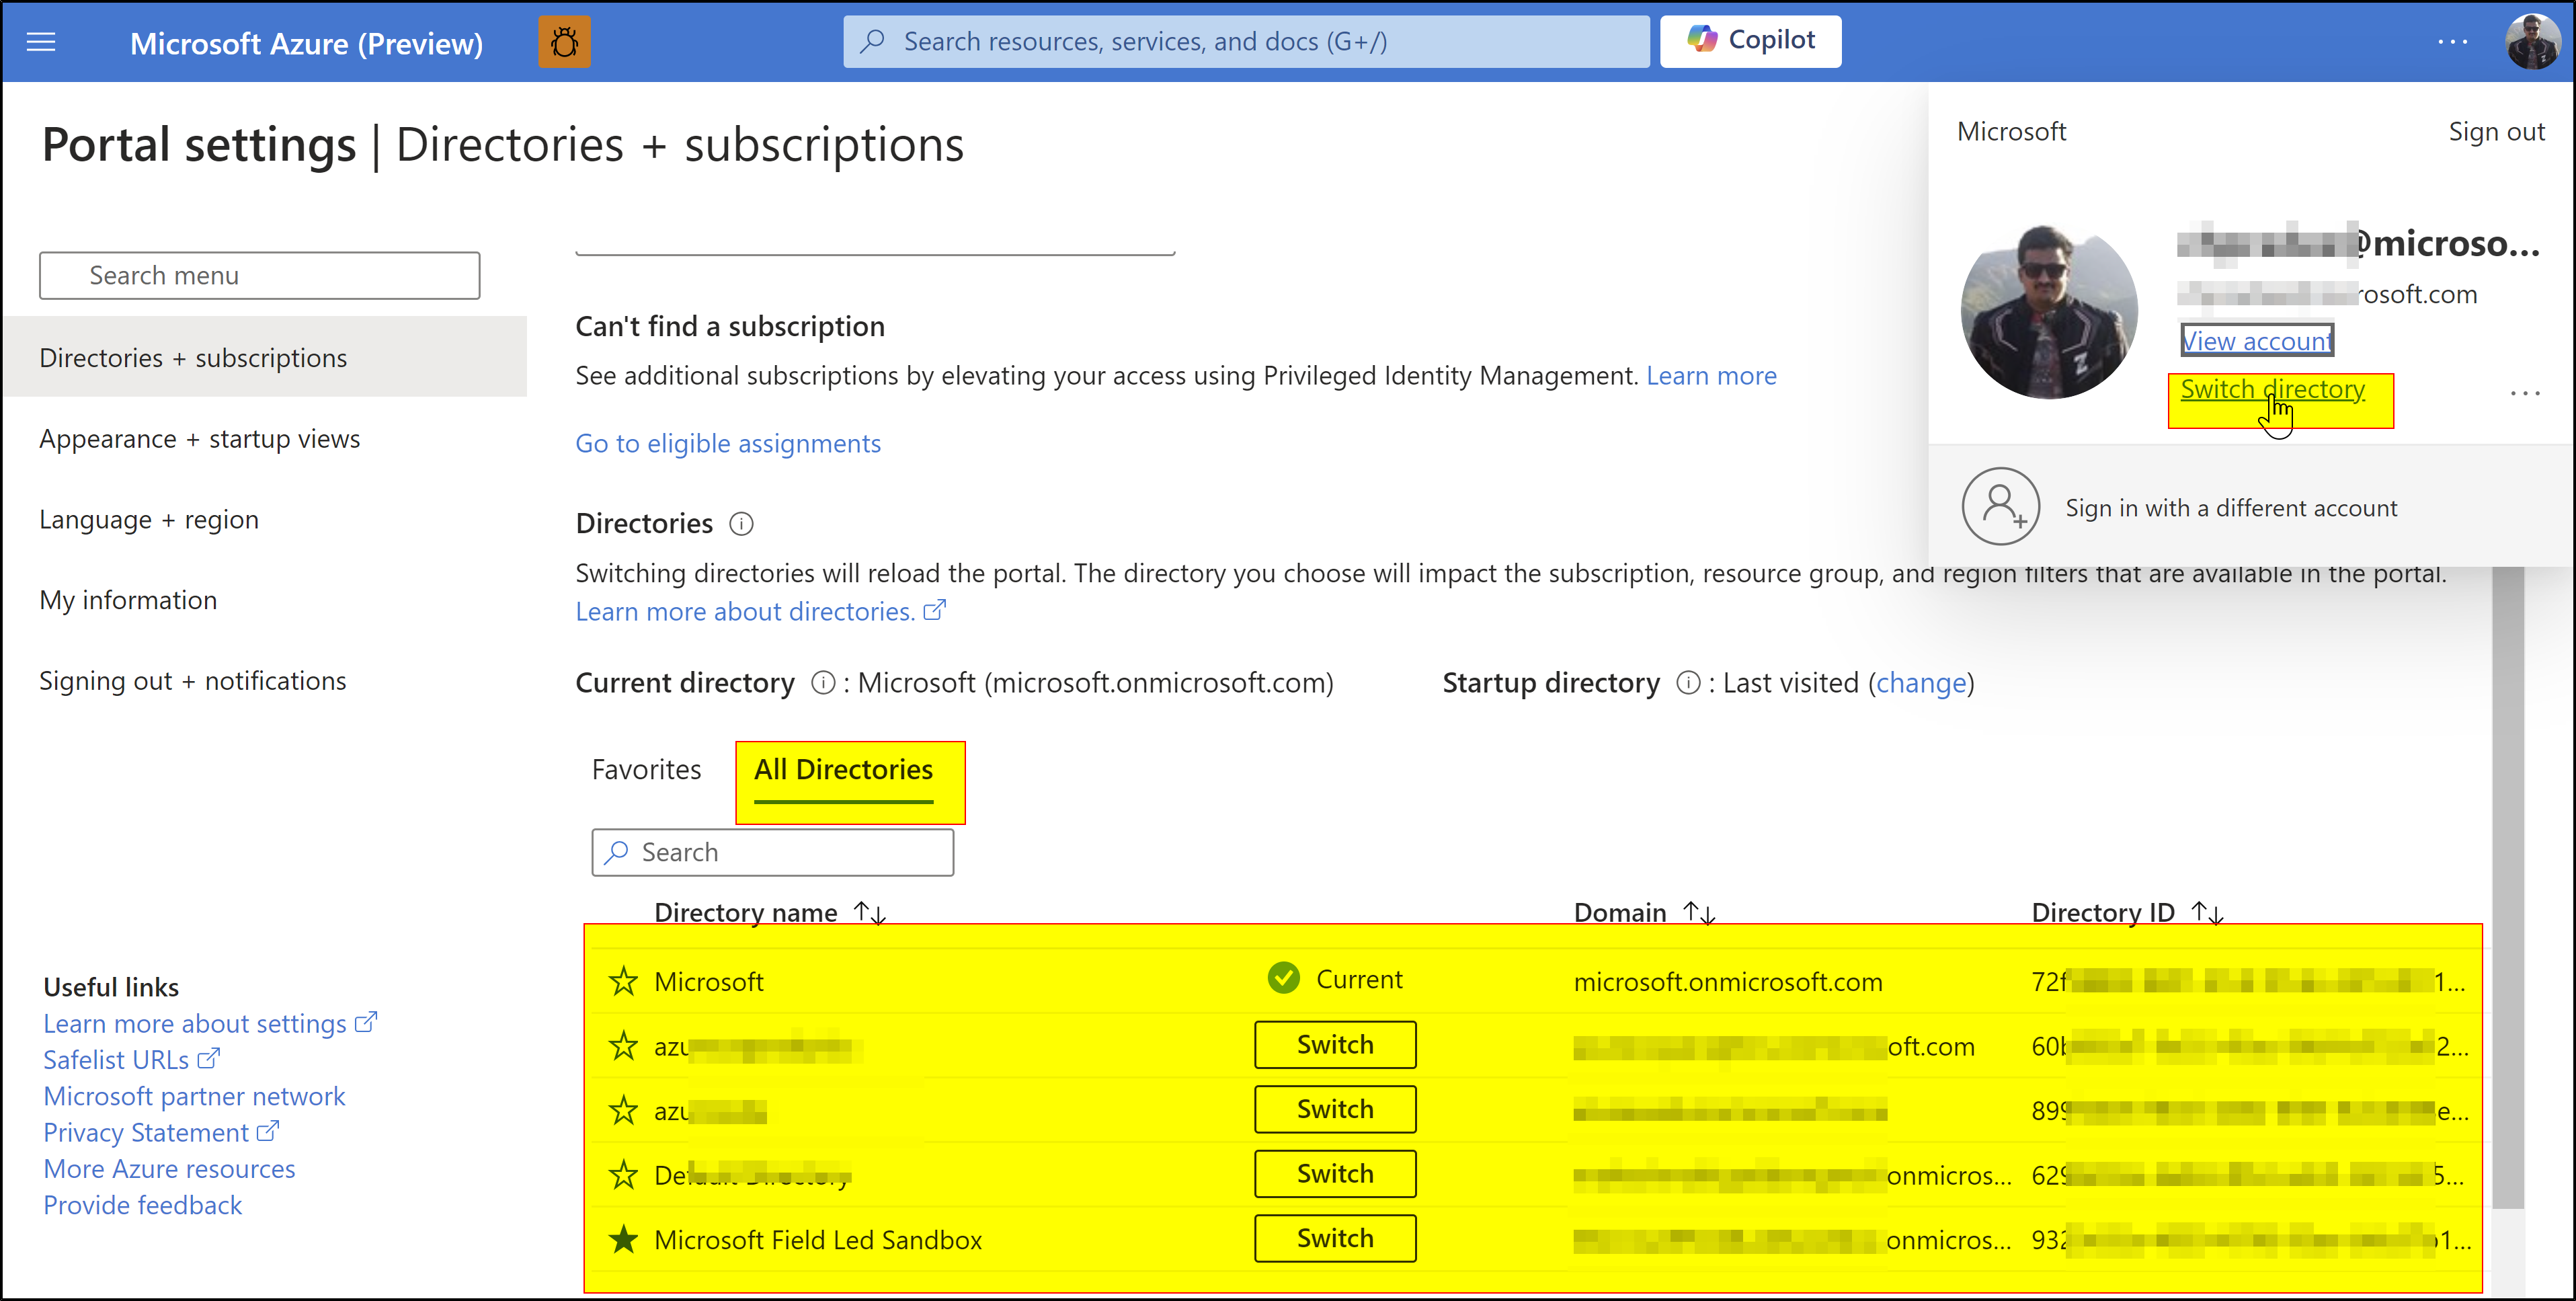Open Directories + subscriptions settings
Viewport: 2576px width, 1301px height.
(x=264, y=357)
